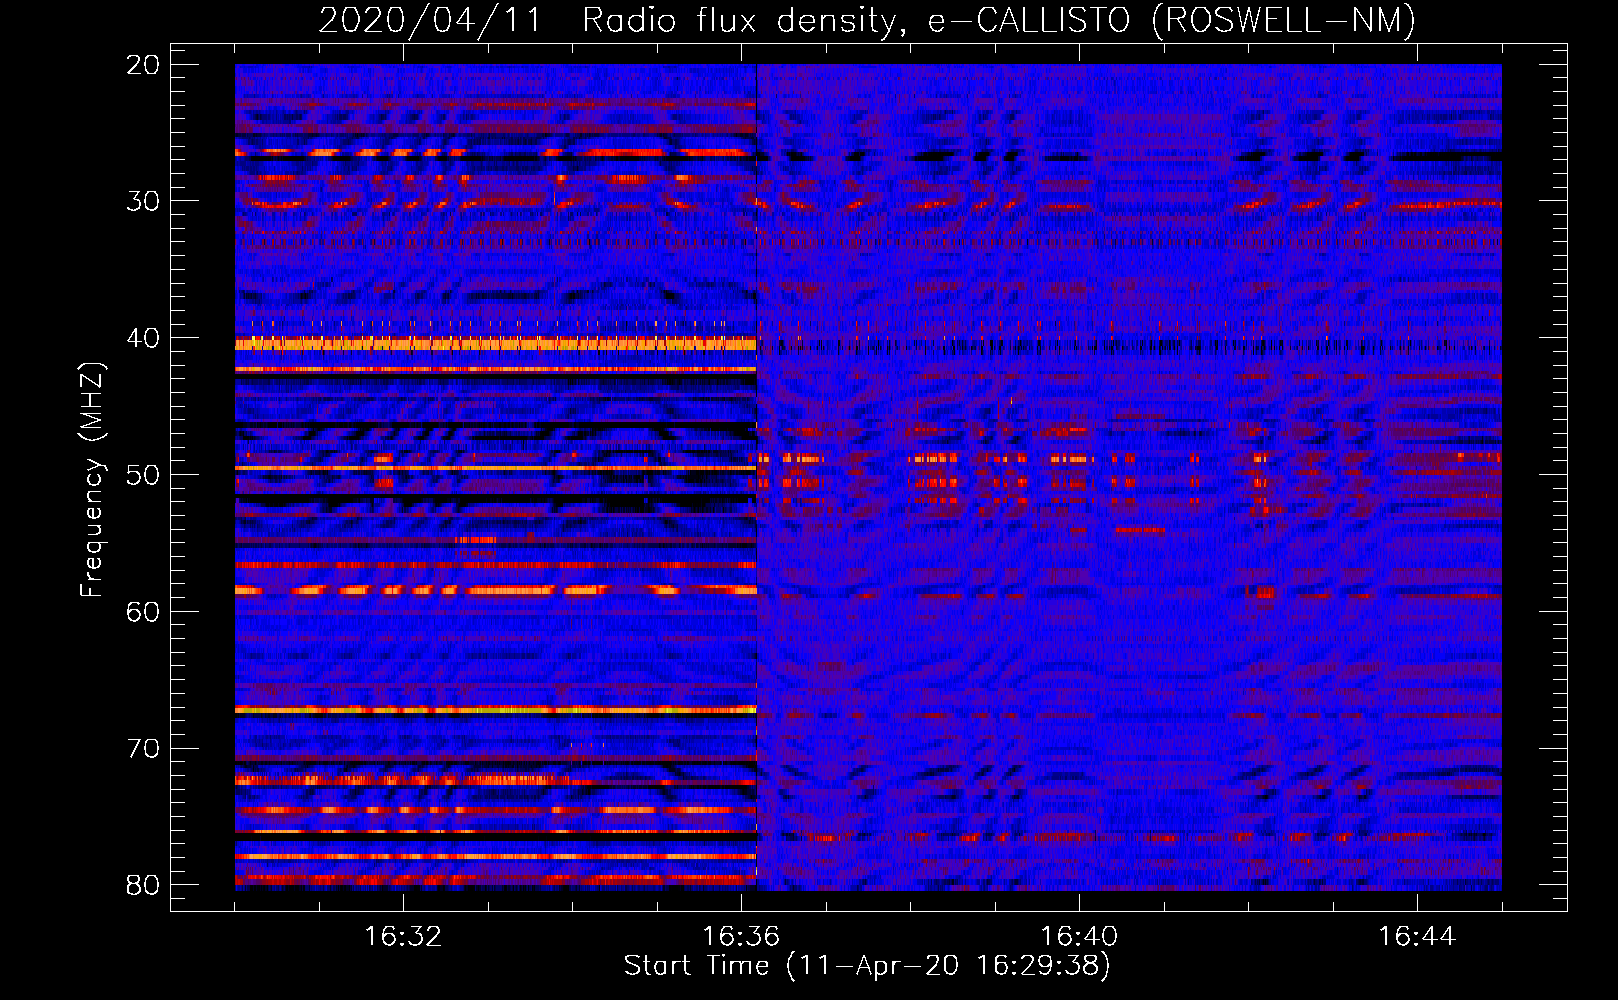Viewport: 1618px width, 1000px height.
Task: Click the frequency tick label "60"
Action: point(142,612)
